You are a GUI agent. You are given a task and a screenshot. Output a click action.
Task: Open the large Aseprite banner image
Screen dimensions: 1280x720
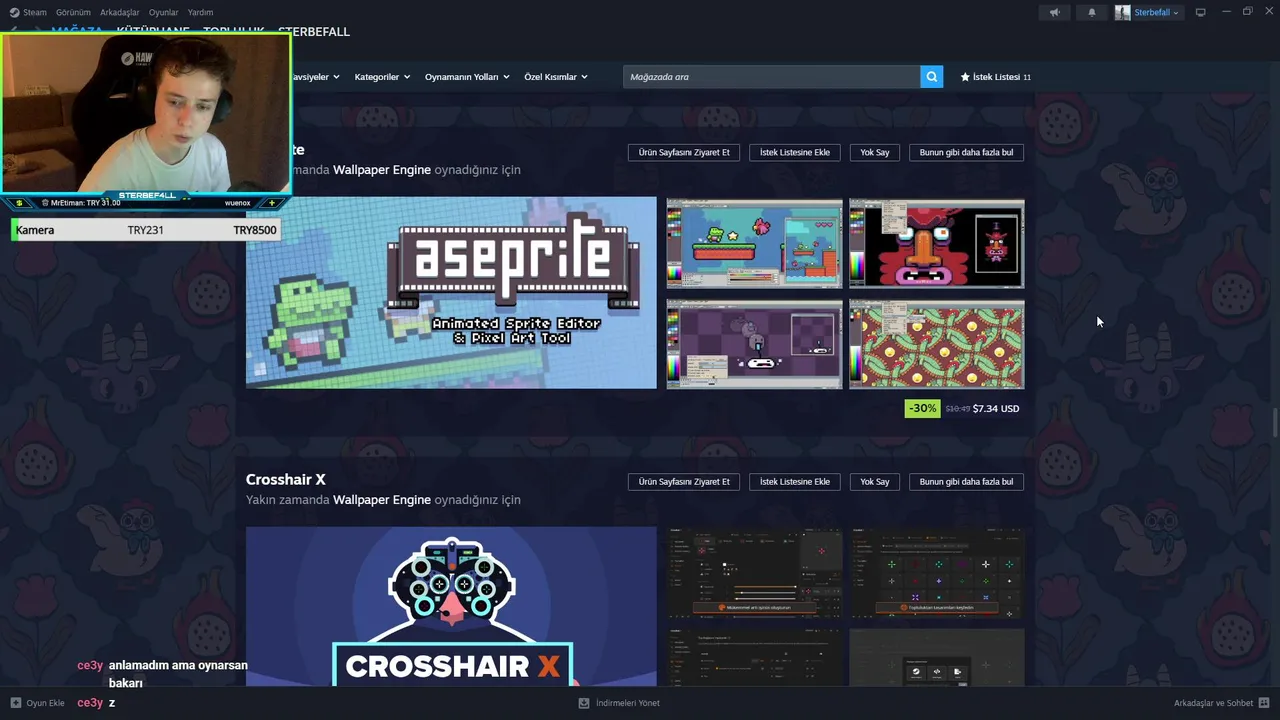451,292
